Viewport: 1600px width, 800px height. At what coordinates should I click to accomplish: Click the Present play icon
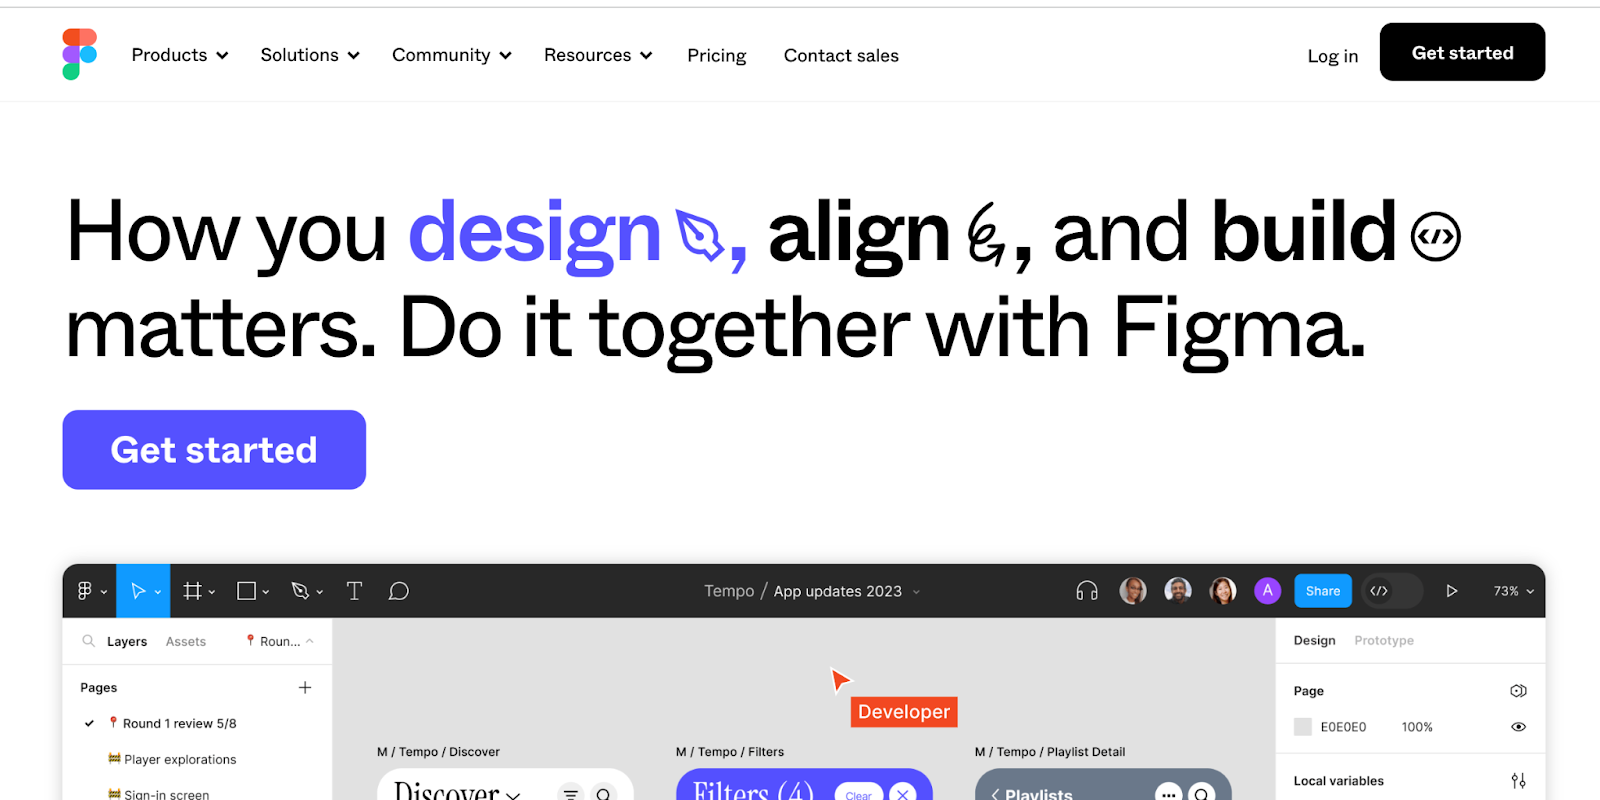[x=1451, y=591]
